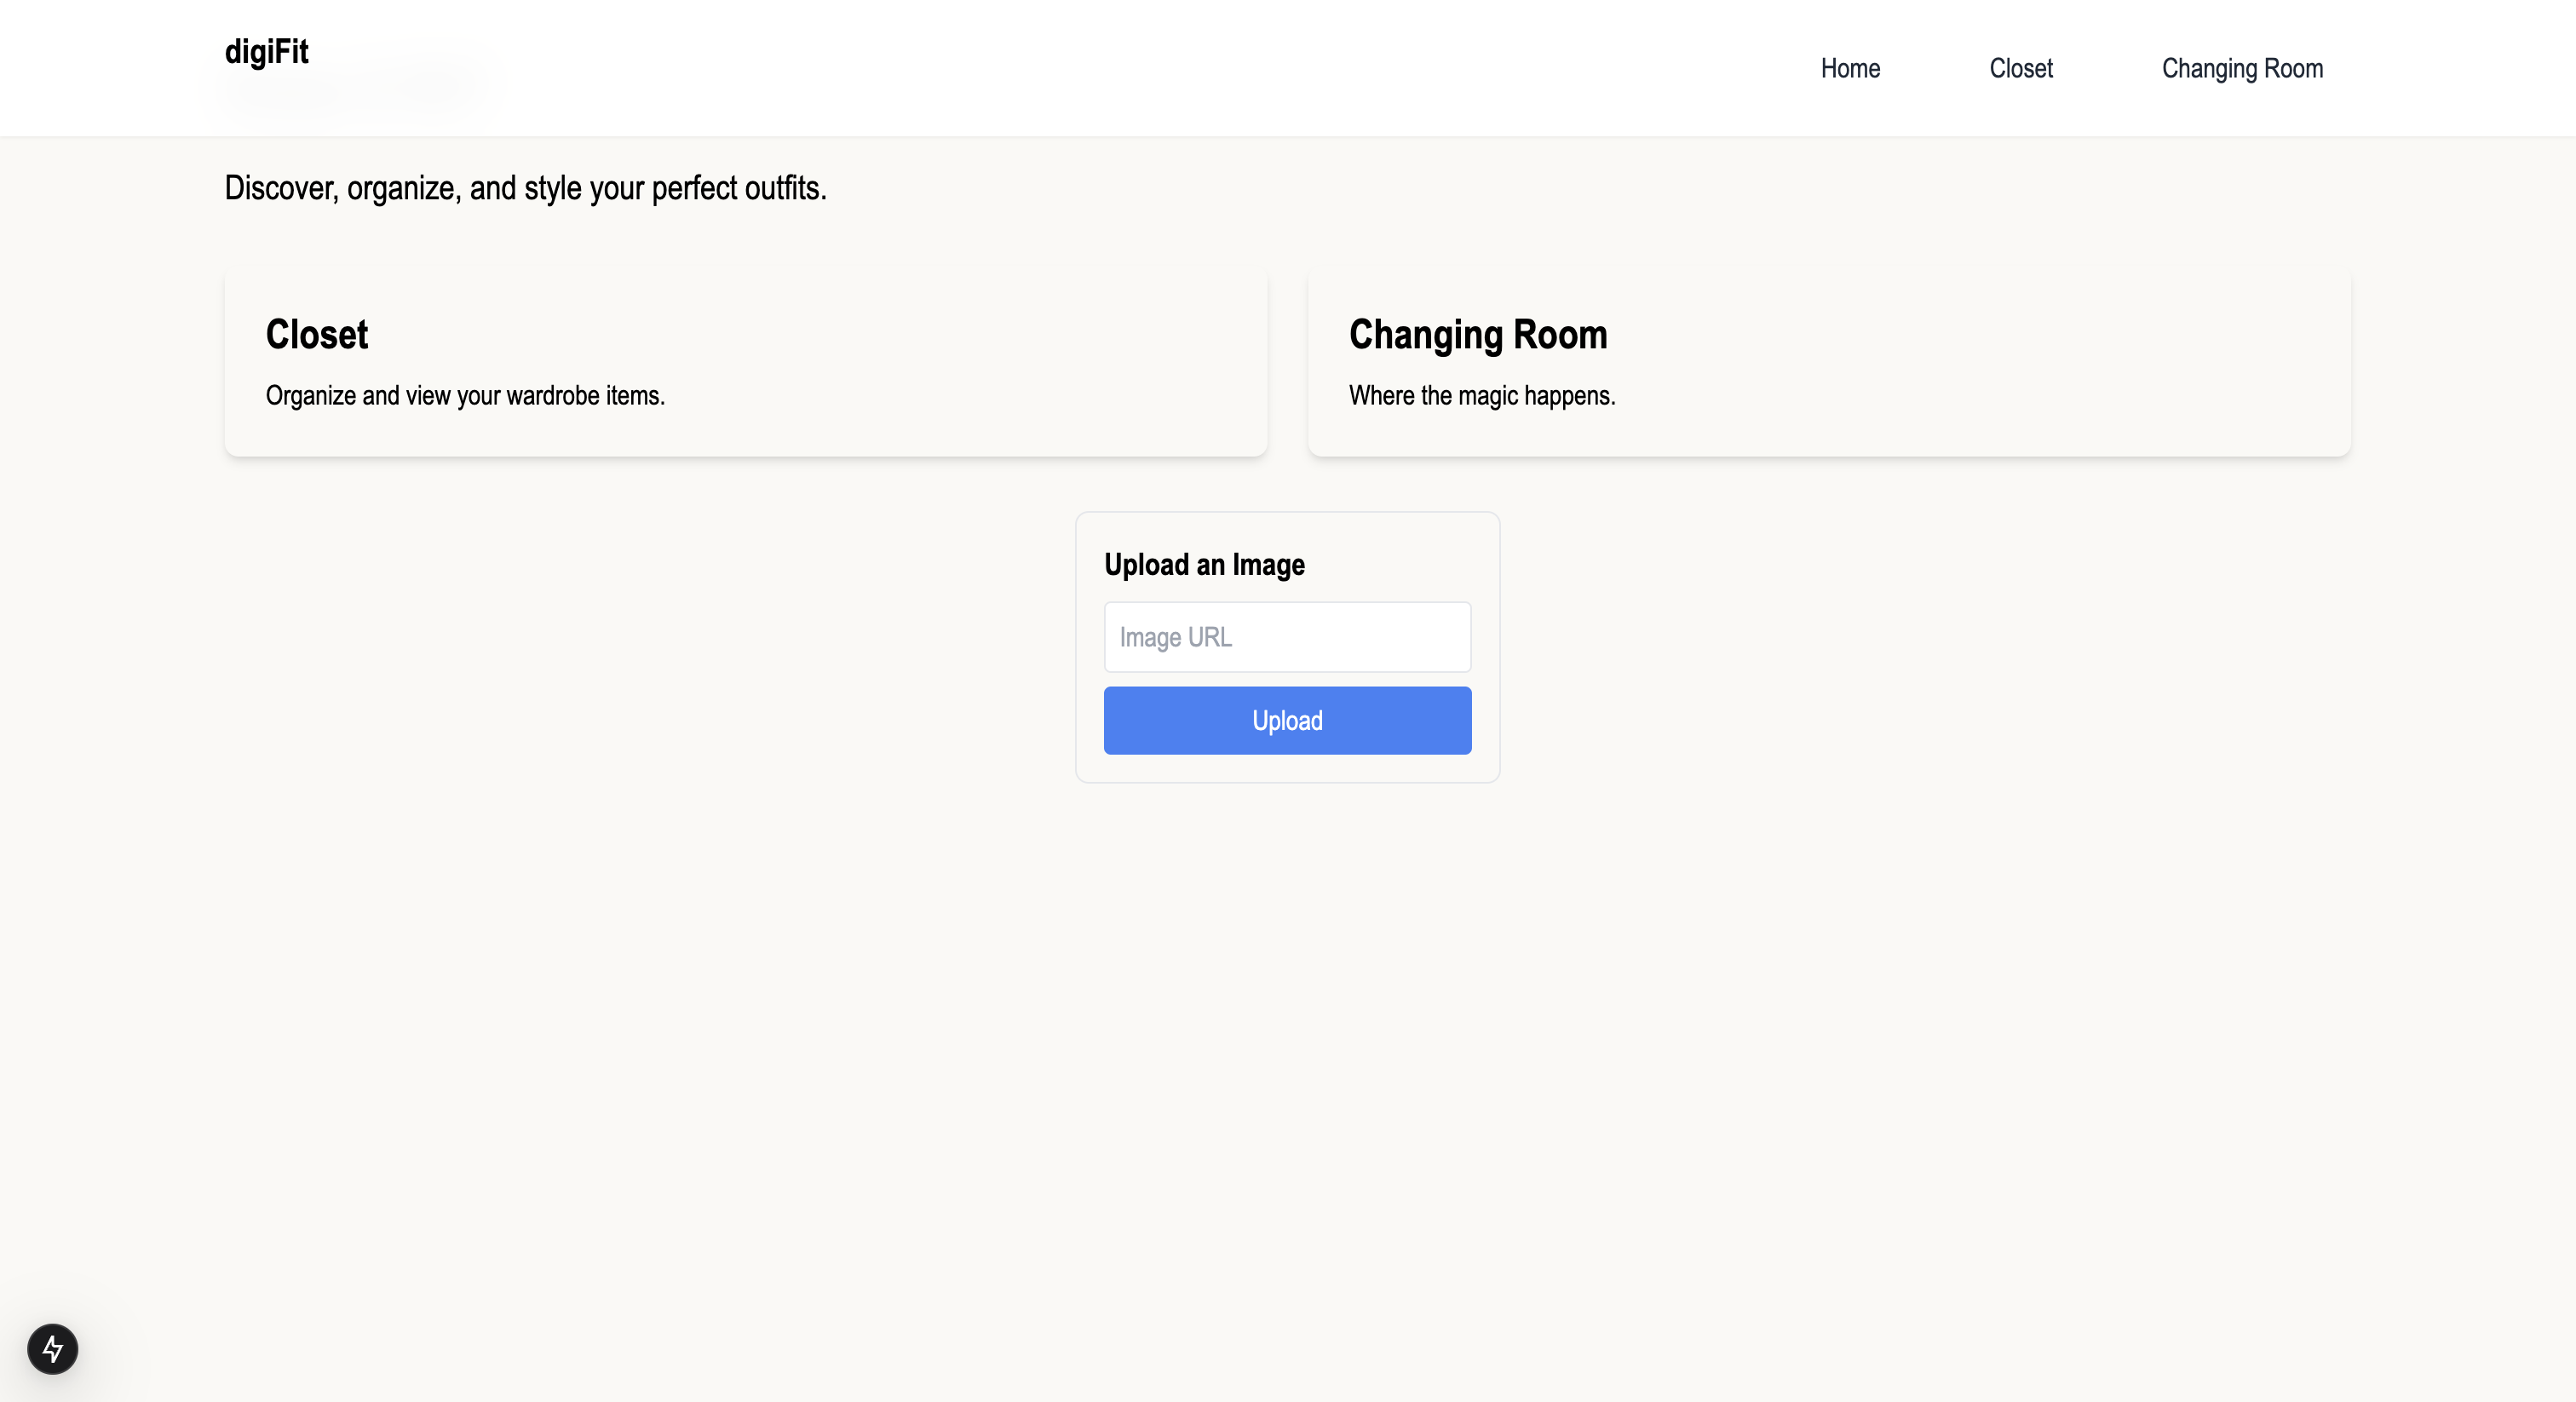Click empty page background below upload panel
The height and width of the screenshot is (1402, 2576).
1287,1000
